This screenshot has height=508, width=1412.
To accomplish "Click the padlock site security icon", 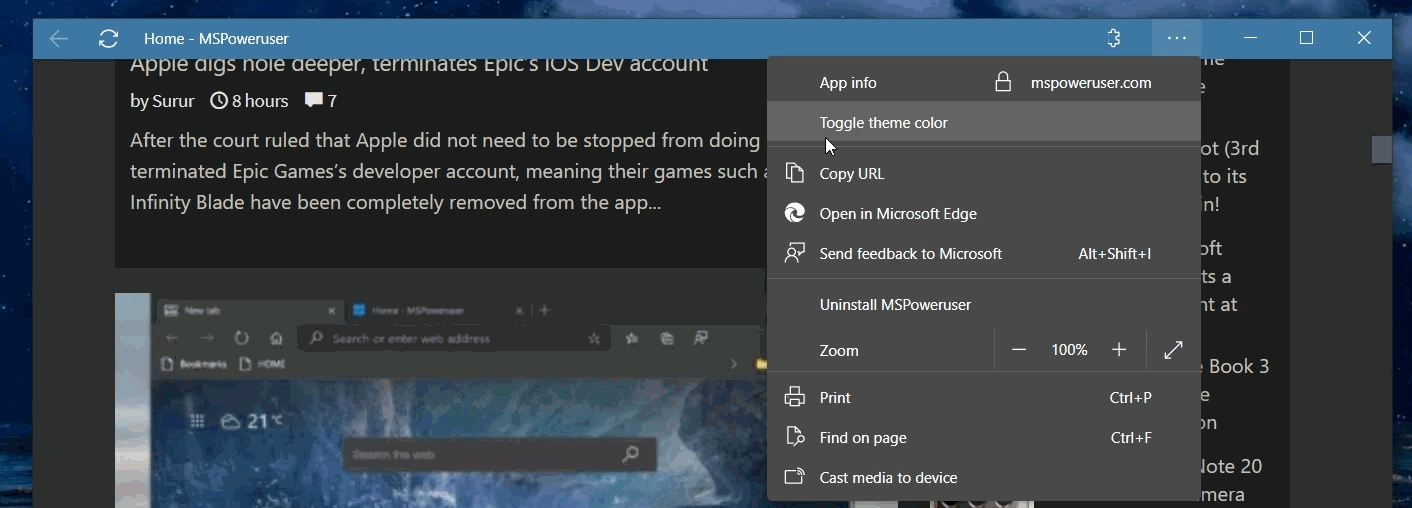I will [1003, 82].
